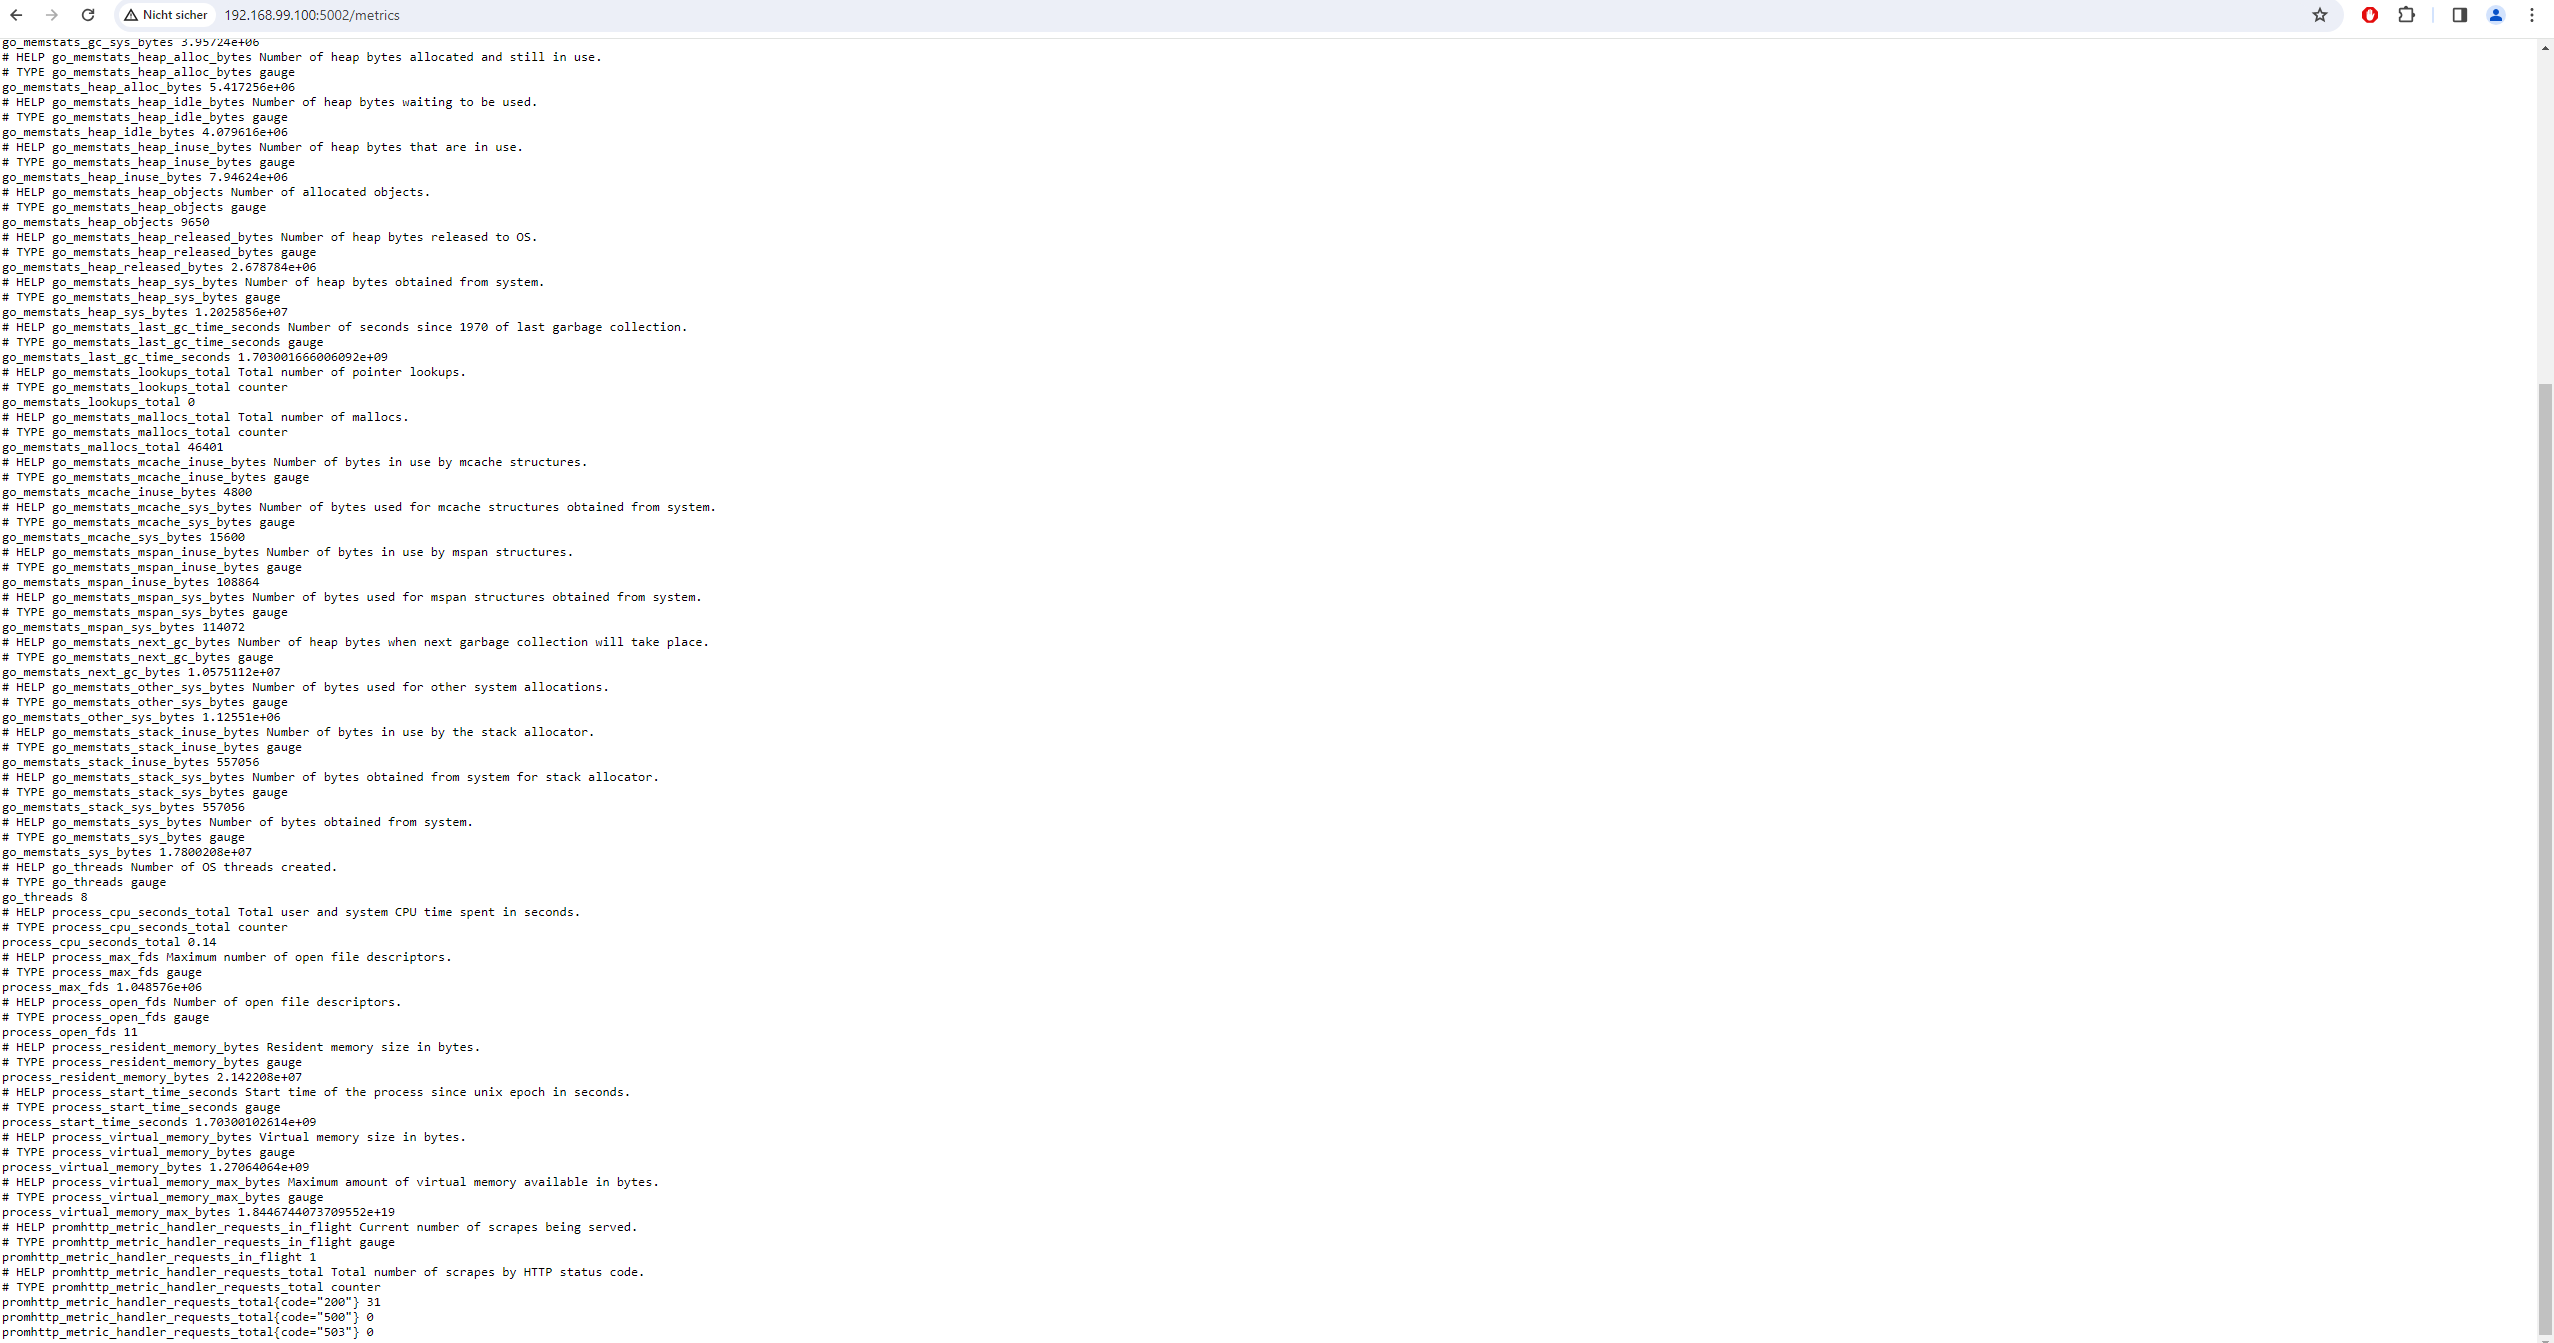Image resolution: width=2554 pixels, height=1343 pixels.
Task: Click the process_open_fds 11 value line
Action: pyautogui.click(x=70, y=1032)
